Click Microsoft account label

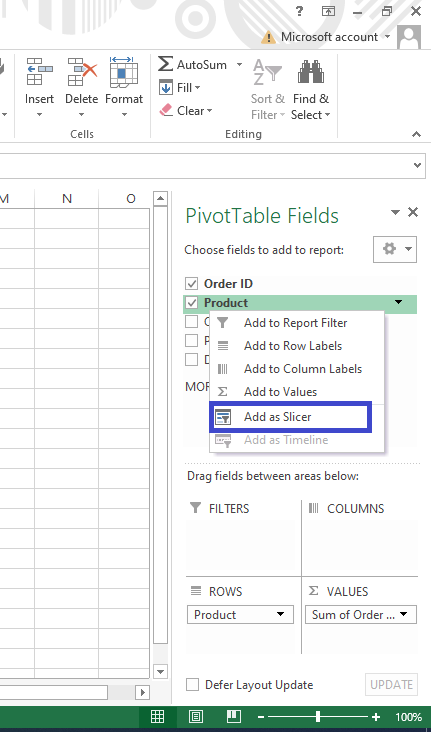click(329, 37)
